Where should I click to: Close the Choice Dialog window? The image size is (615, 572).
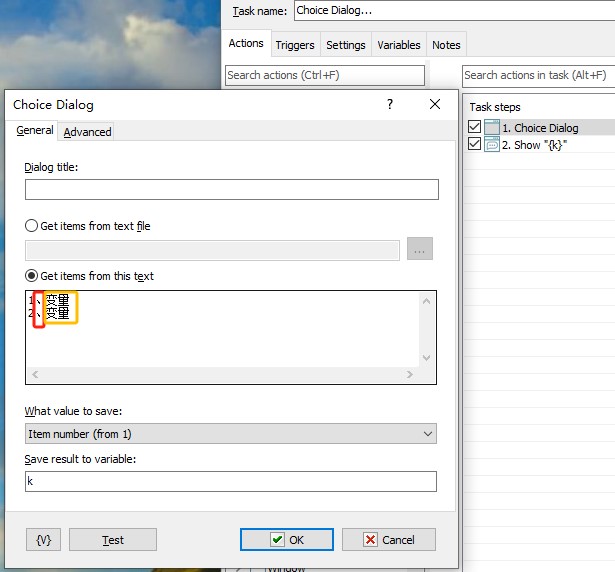click(x=434, y=104)
